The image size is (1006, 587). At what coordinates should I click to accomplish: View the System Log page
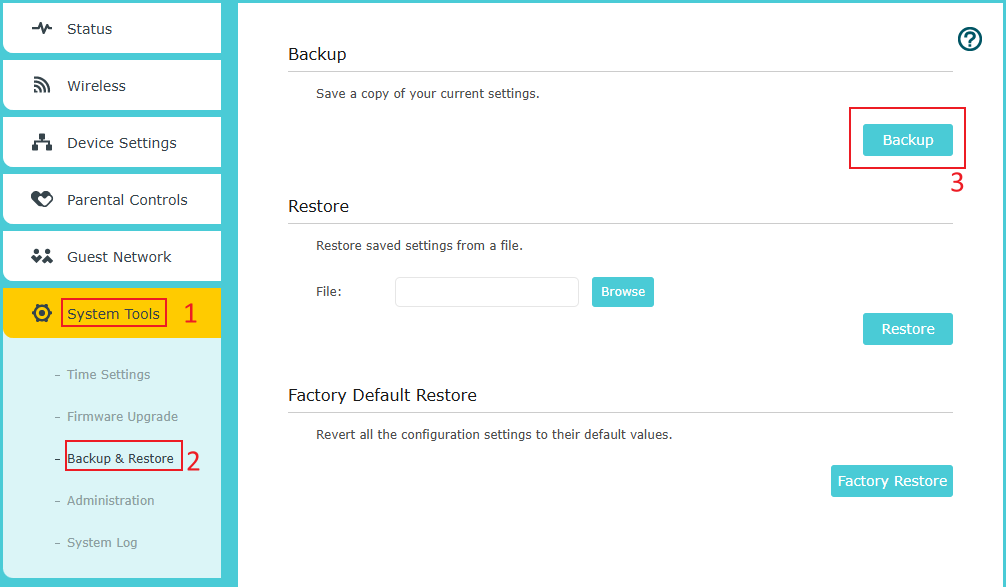[x=102, y=543]
